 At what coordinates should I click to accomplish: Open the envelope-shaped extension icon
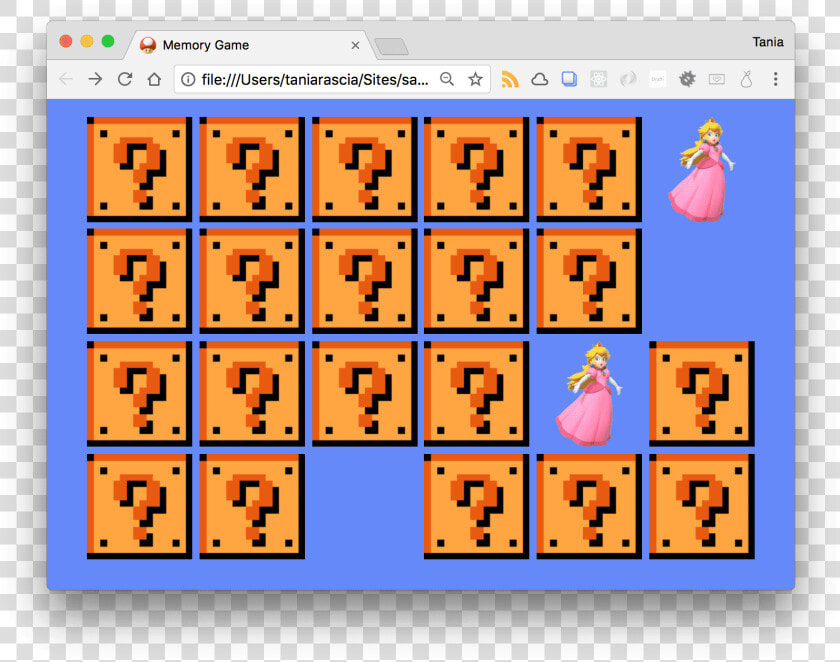click(717, 79)
